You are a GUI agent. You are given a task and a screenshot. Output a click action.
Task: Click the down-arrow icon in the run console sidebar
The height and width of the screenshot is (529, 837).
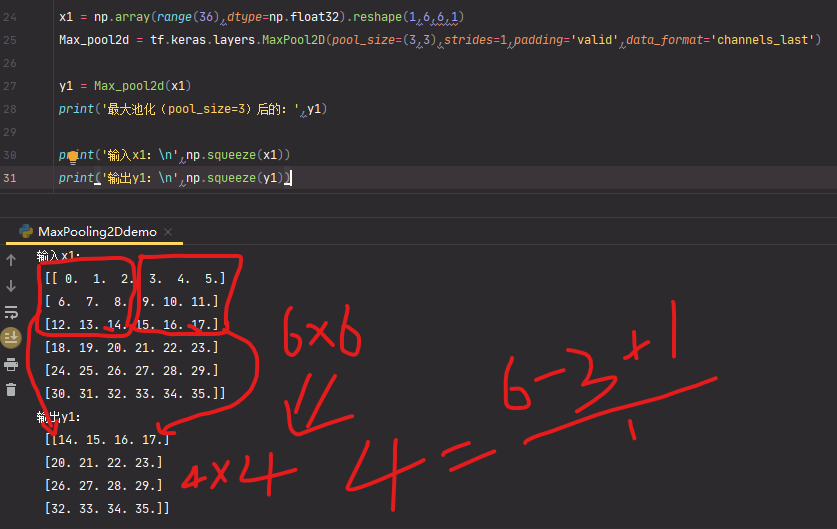pyautogui.click(x=11, y=286)
